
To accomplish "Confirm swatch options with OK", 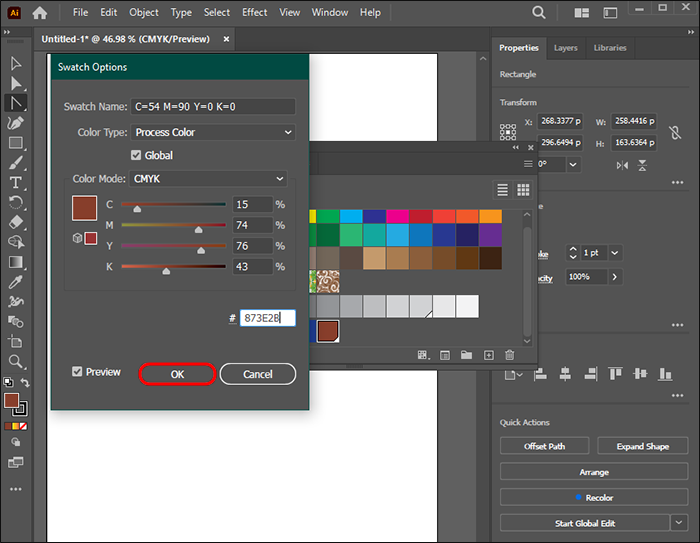I will point(177,374).
